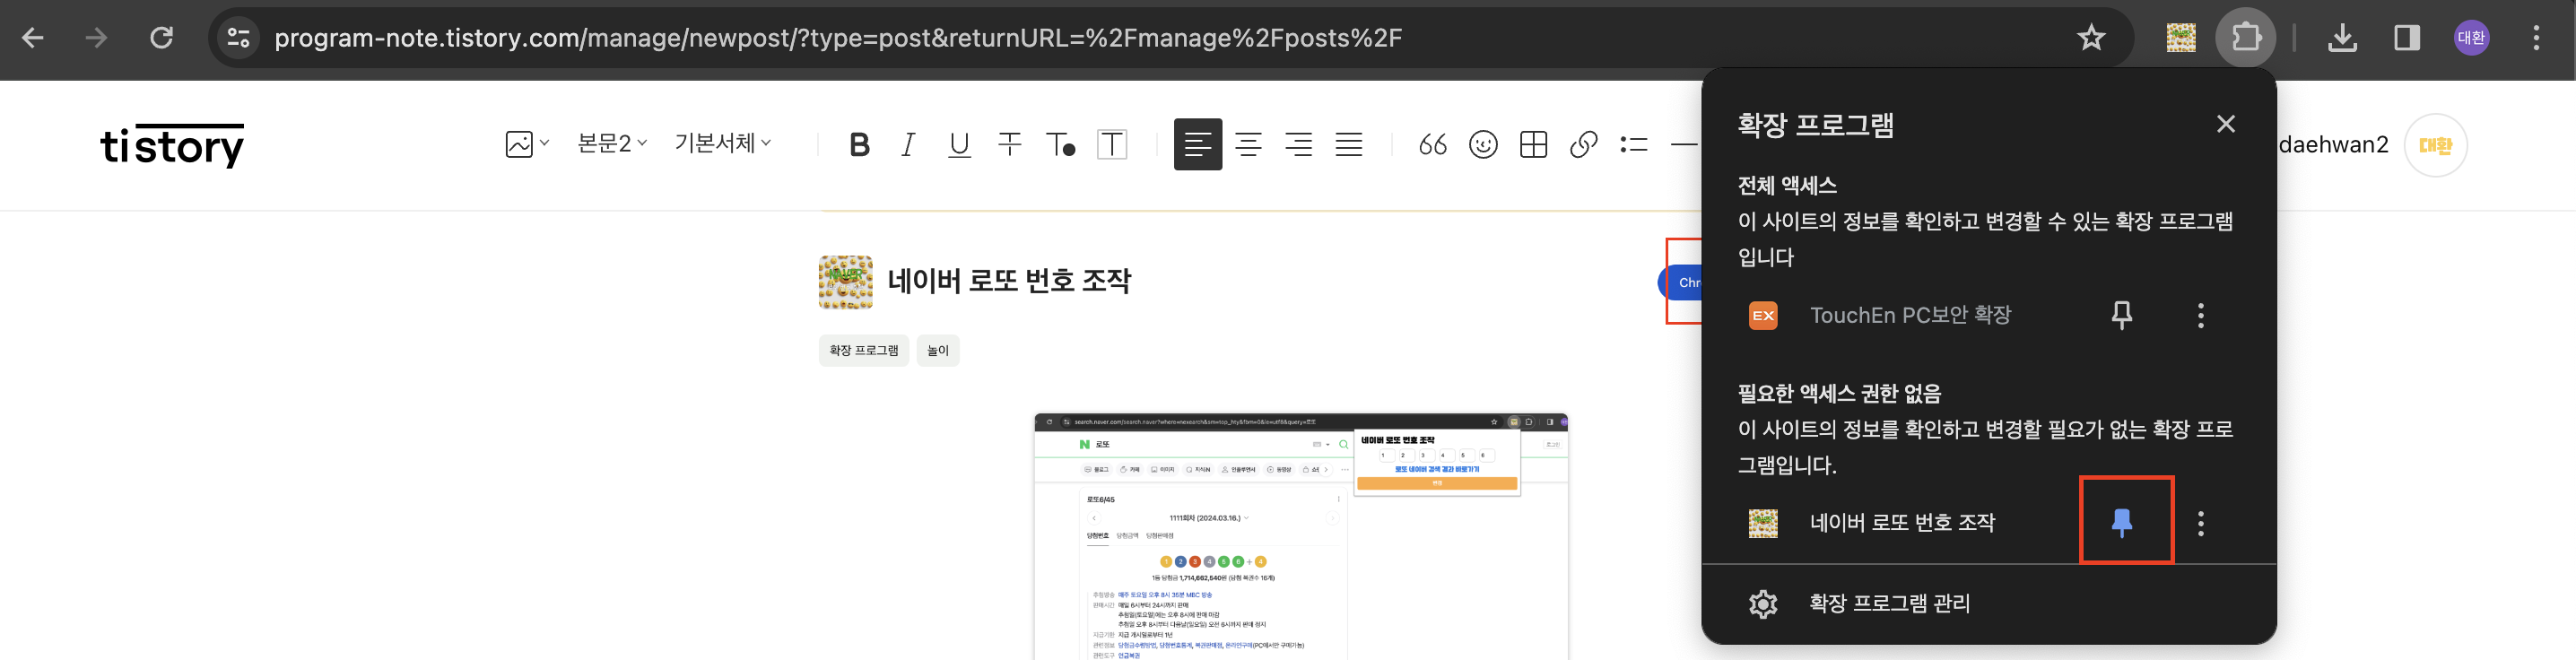The width and height of the screenshot is (2576, 660).
Task: Open the 본문2 paragraph style dropdown
Action: point(612,144)
